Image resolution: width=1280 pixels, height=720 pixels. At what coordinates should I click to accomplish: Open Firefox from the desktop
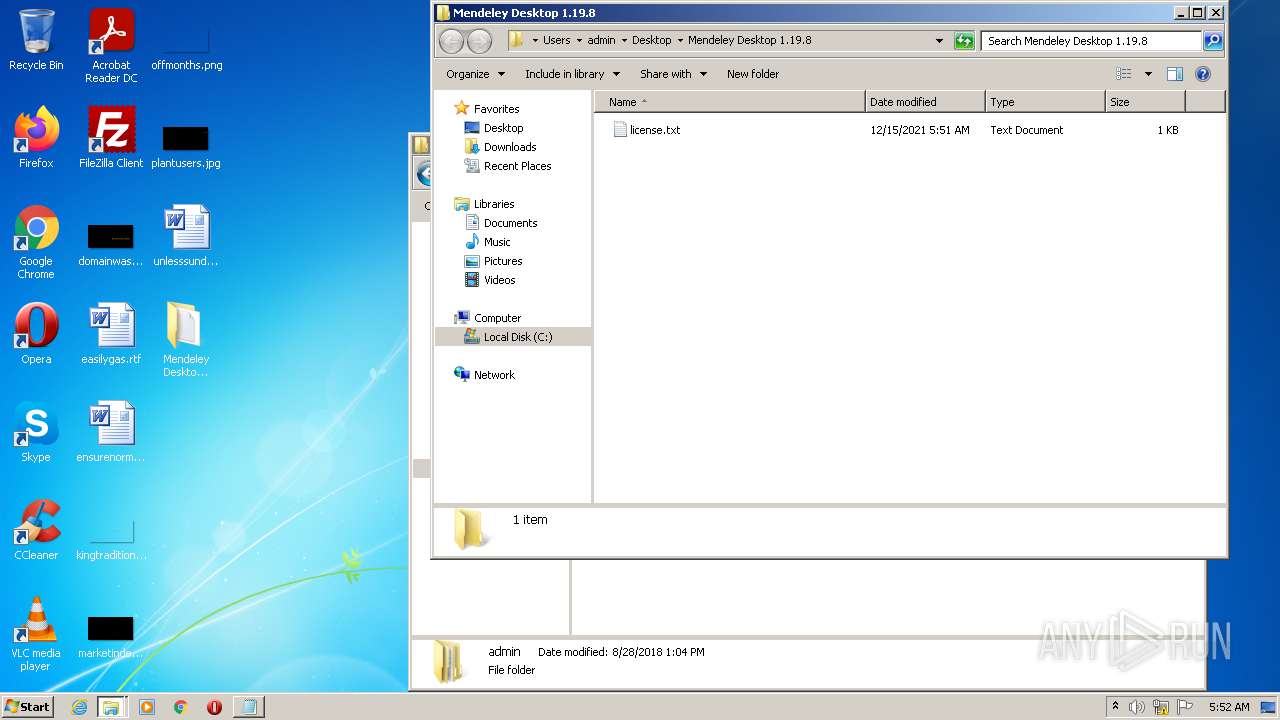[x=36, y=138]
